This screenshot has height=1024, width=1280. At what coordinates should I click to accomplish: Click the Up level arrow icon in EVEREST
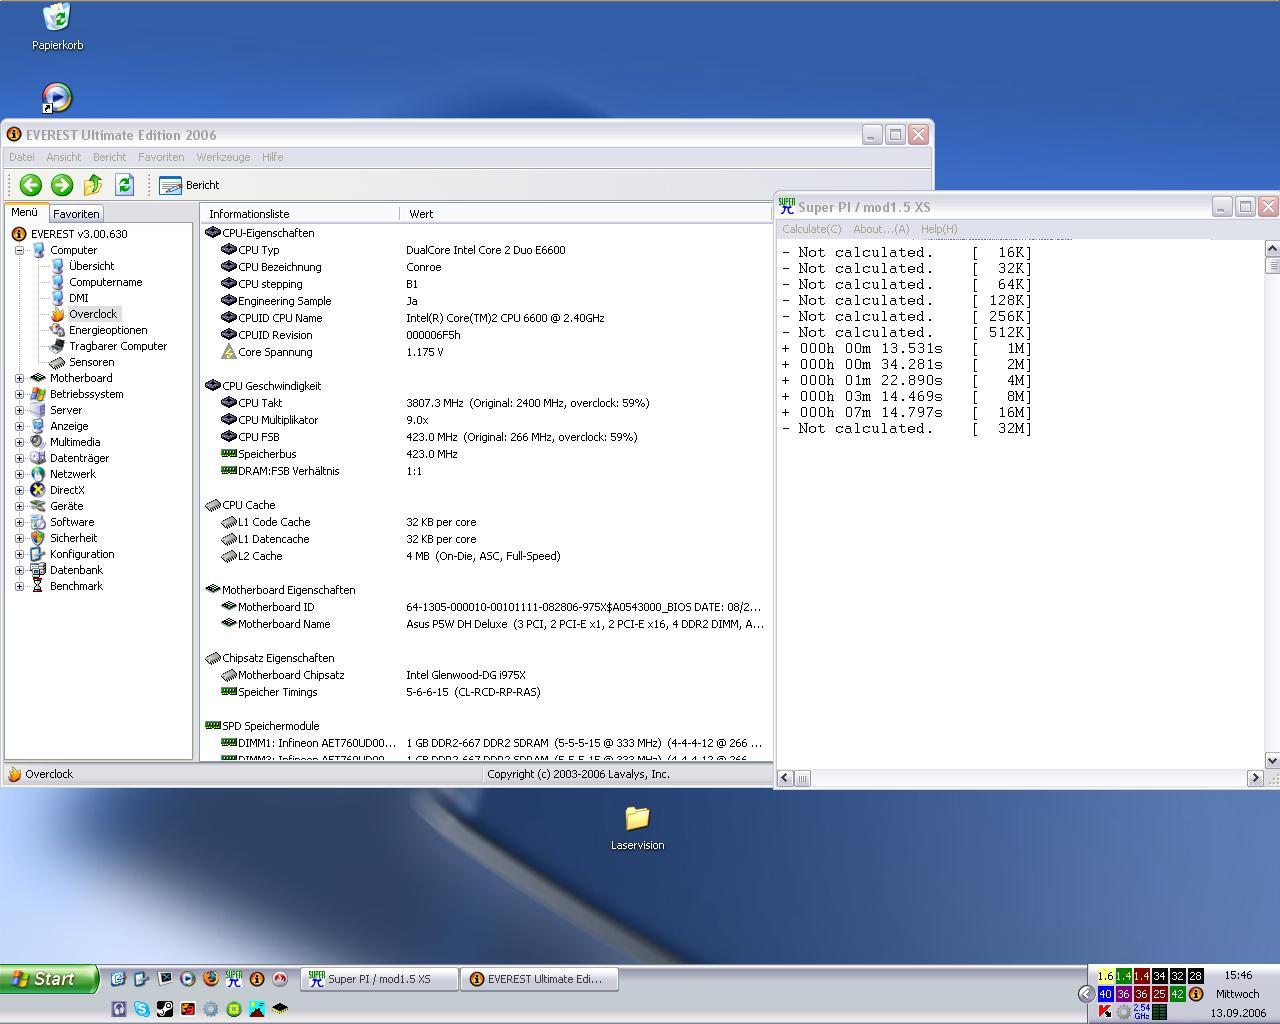pyautogui.click(x=93, y=185)
